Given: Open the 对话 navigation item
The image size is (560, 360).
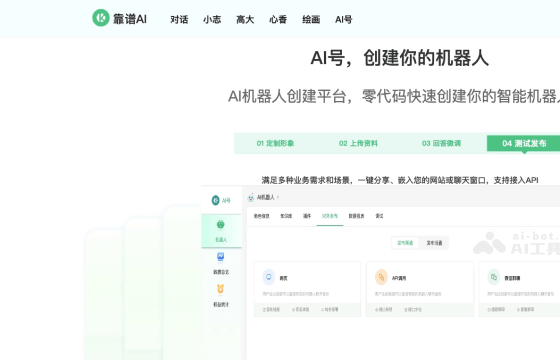Looking at the screenshot, I should [x=179, y=19].
